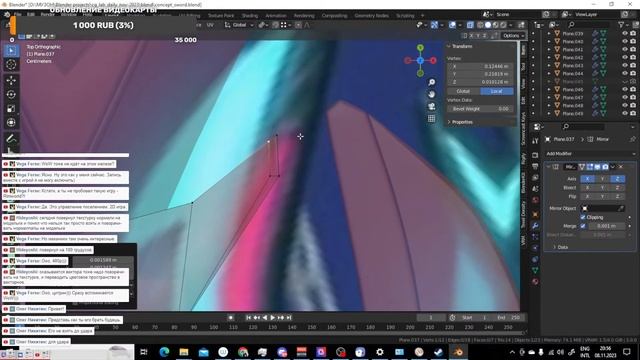The height and width of the screenshot is (360, 640).
Task: Open the Render properties tab icon
Action: (x=535, y=155)
